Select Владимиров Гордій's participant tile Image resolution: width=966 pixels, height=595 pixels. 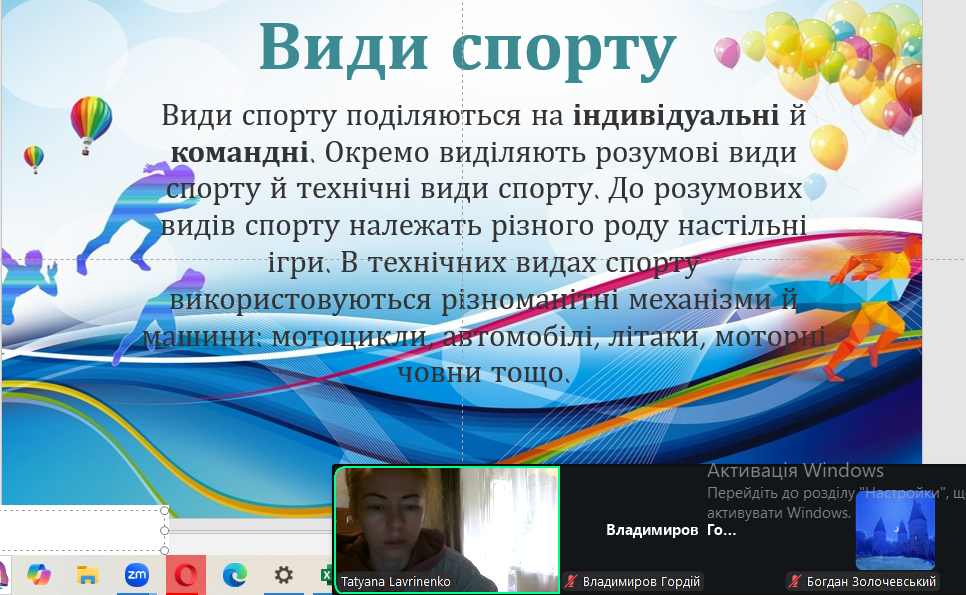[x=670, y=530]
